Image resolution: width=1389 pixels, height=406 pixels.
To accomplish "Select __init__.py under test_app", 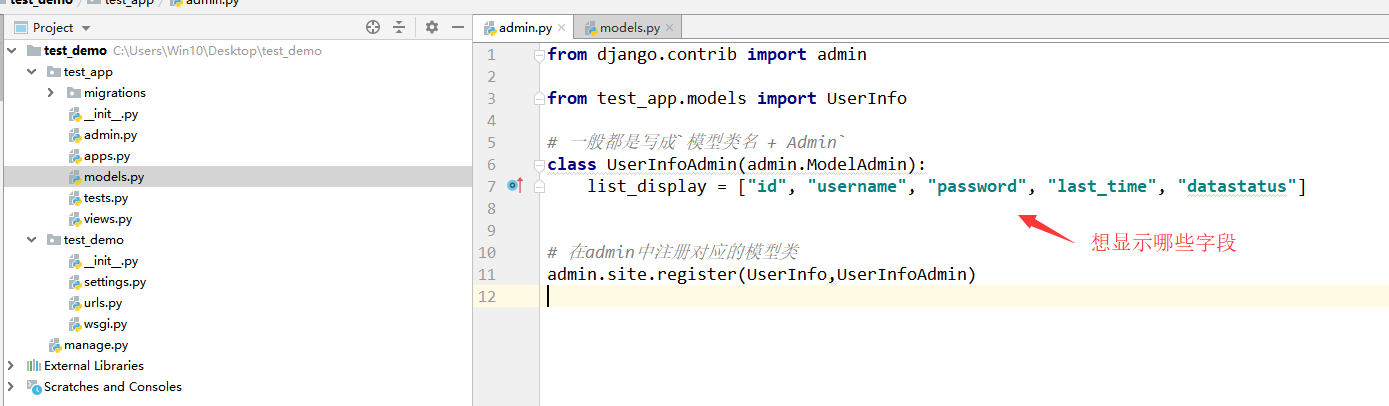I will coord(110,114).
